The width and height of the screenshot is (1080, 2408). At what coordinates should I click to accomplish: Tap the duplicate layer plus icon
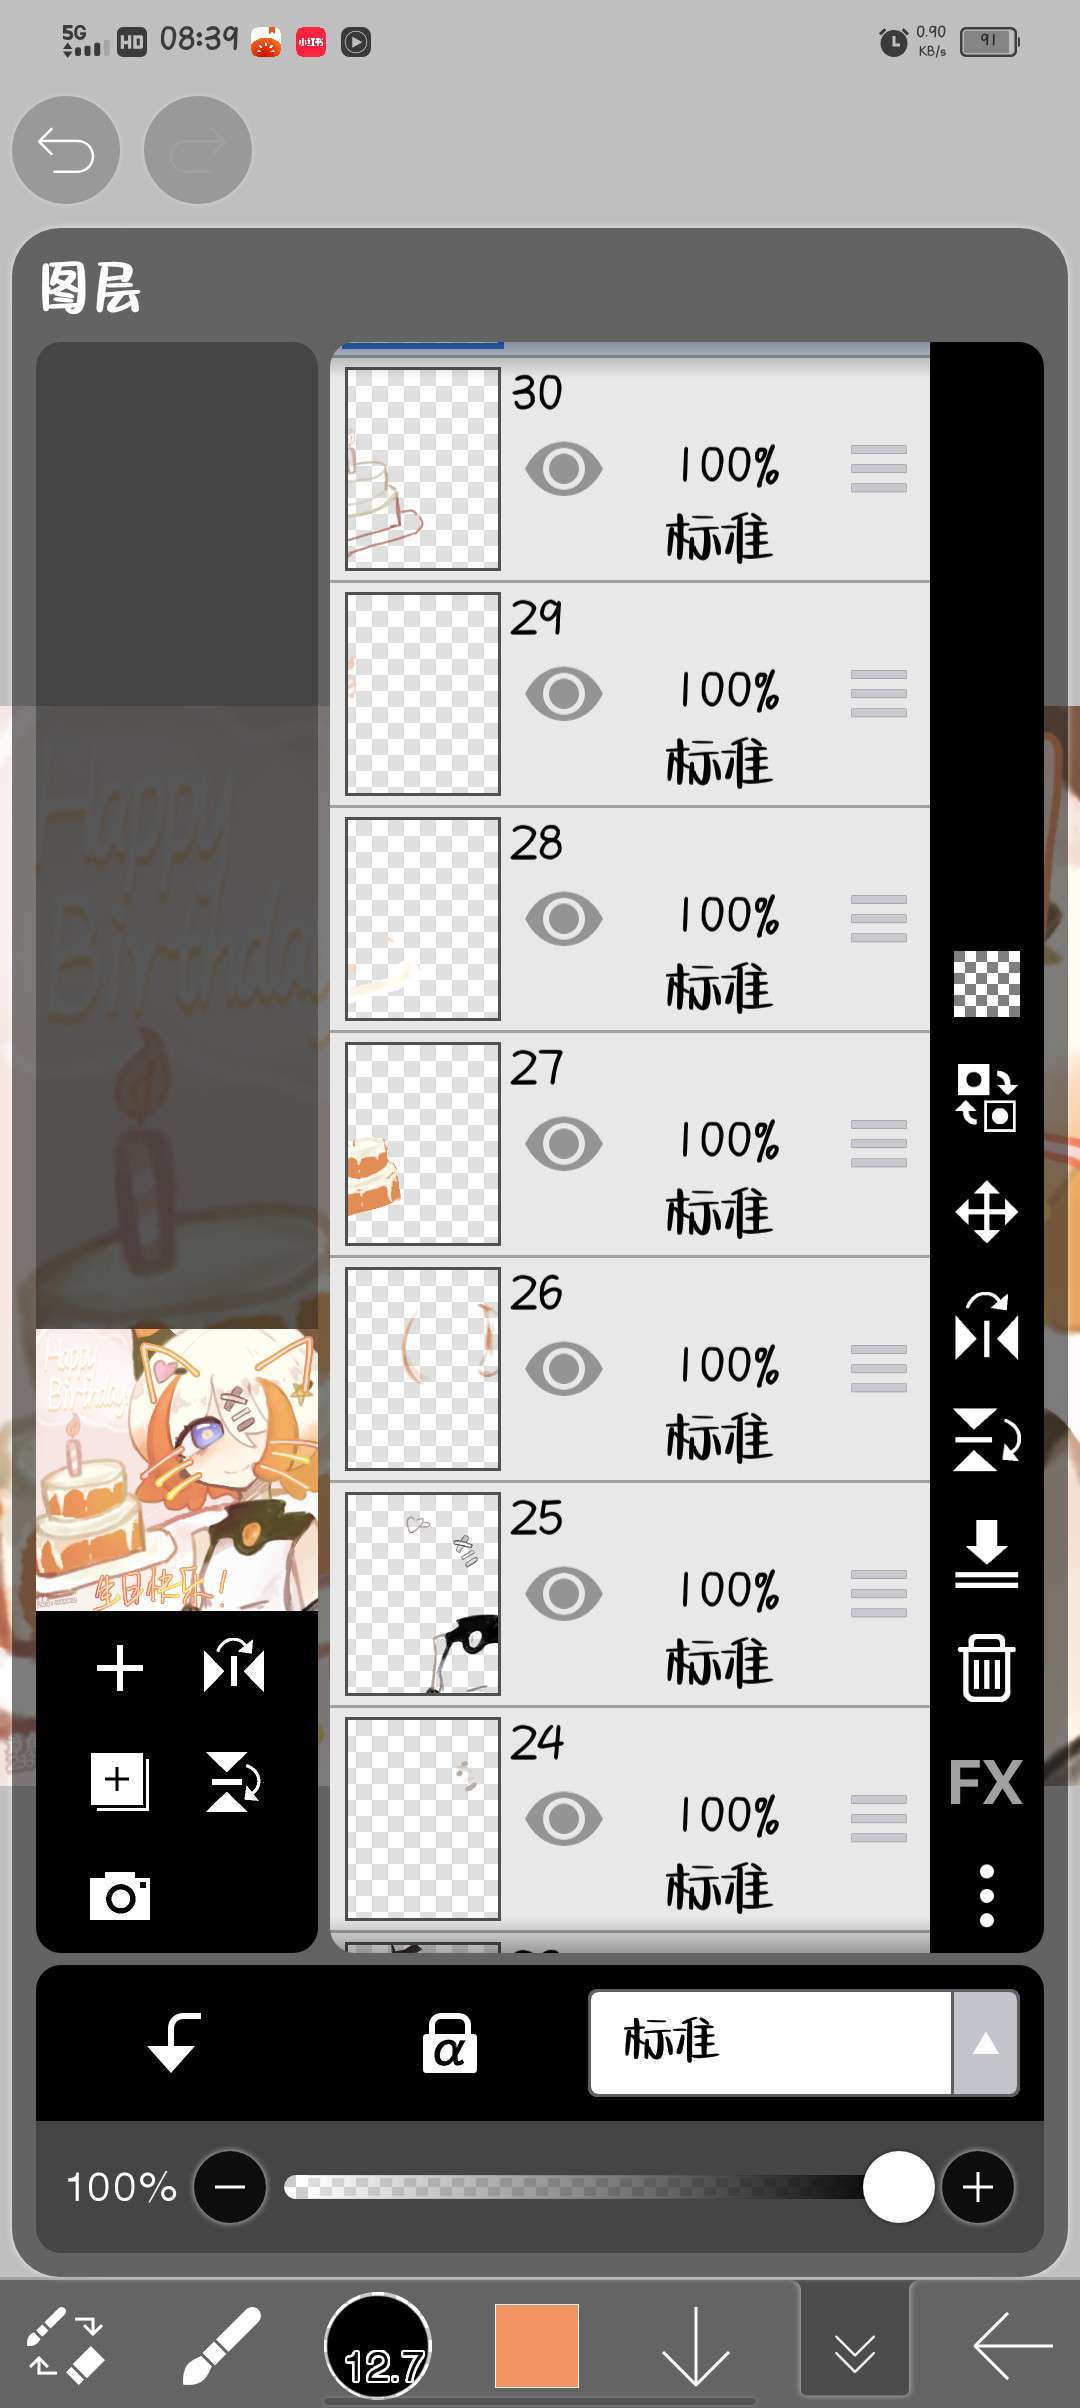pos(119,1781)
